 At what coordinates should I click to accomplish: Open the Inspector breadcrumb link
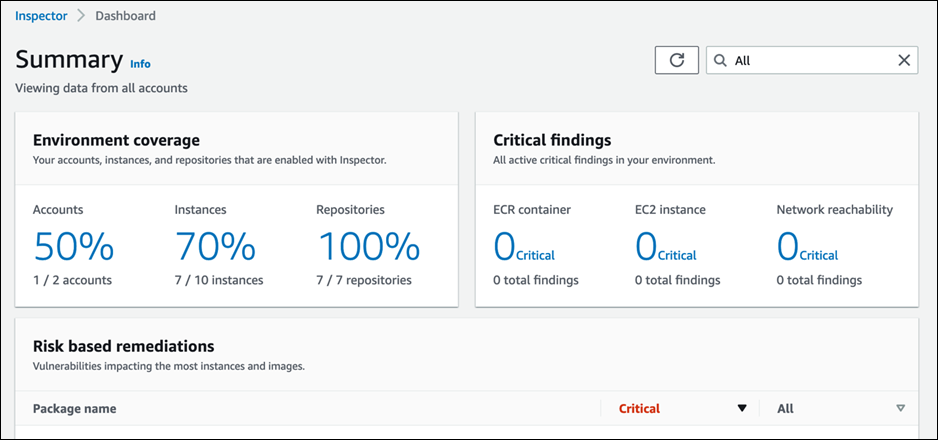(x=41, y=16)
